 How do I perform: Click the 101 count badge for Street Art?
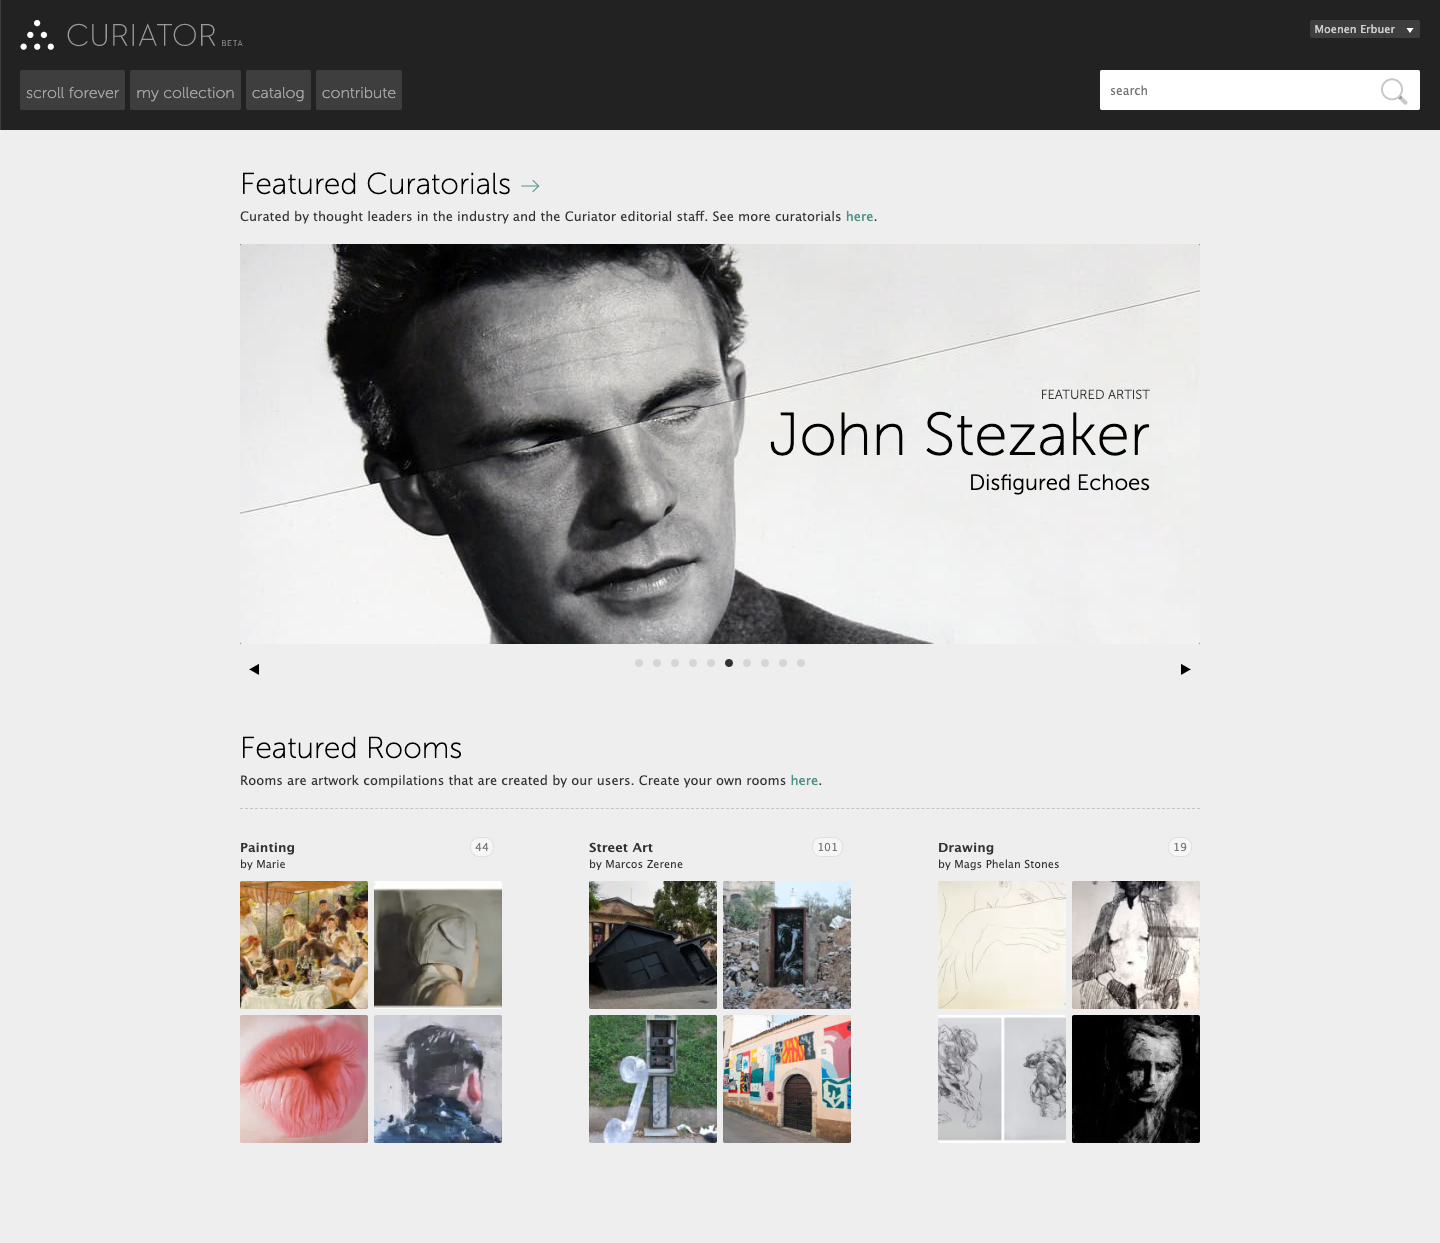[x=828, y=847]
